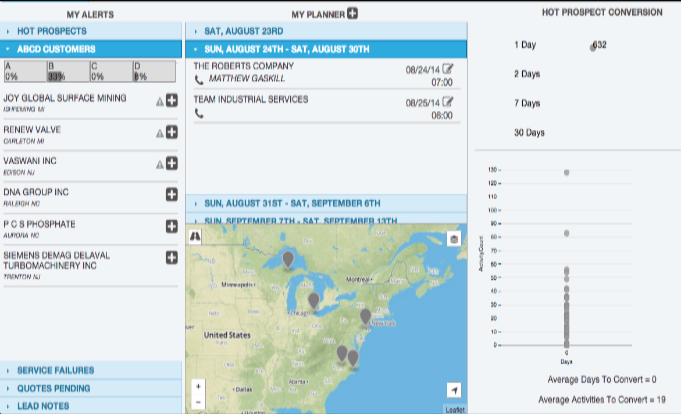The width and height of the screenshot is (681, 415).
Task: Select the map pin near Lake Superior
Action: pyautogui.click(x=288, y=260)
